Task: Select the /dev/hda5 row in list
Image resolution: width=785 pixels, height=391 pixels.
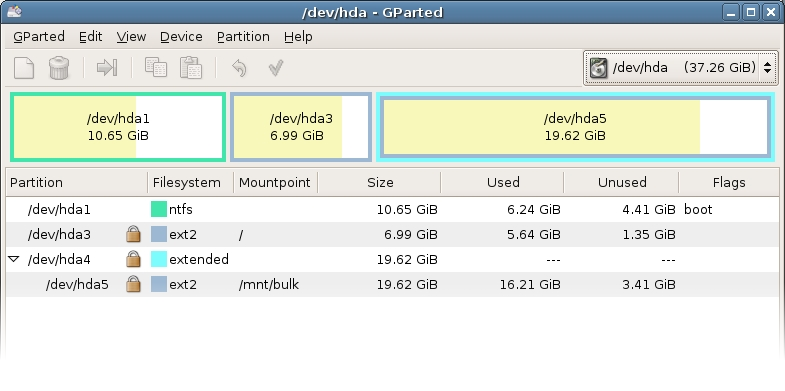Action: 392,284
